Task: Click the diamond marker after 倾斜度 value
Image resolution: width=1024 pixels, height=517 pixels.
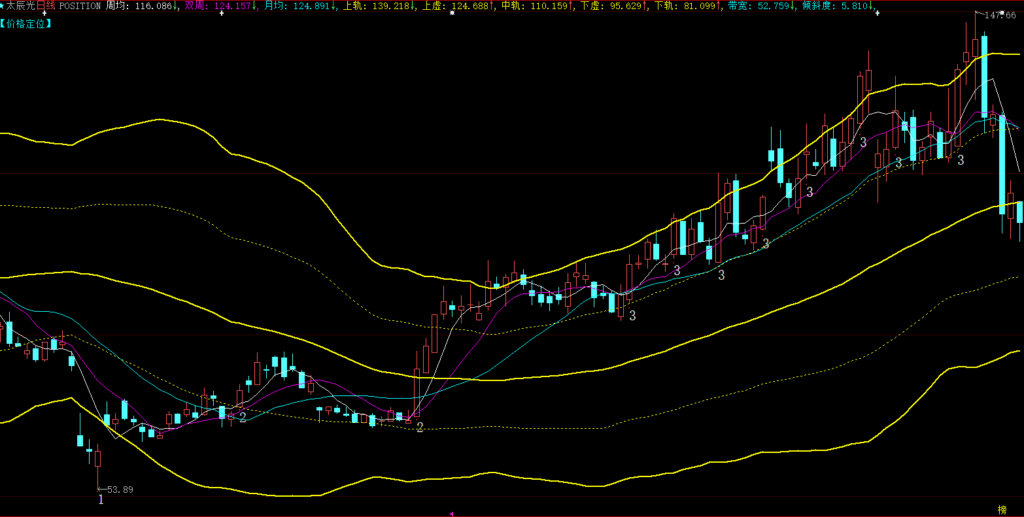Action: (877, 13)
